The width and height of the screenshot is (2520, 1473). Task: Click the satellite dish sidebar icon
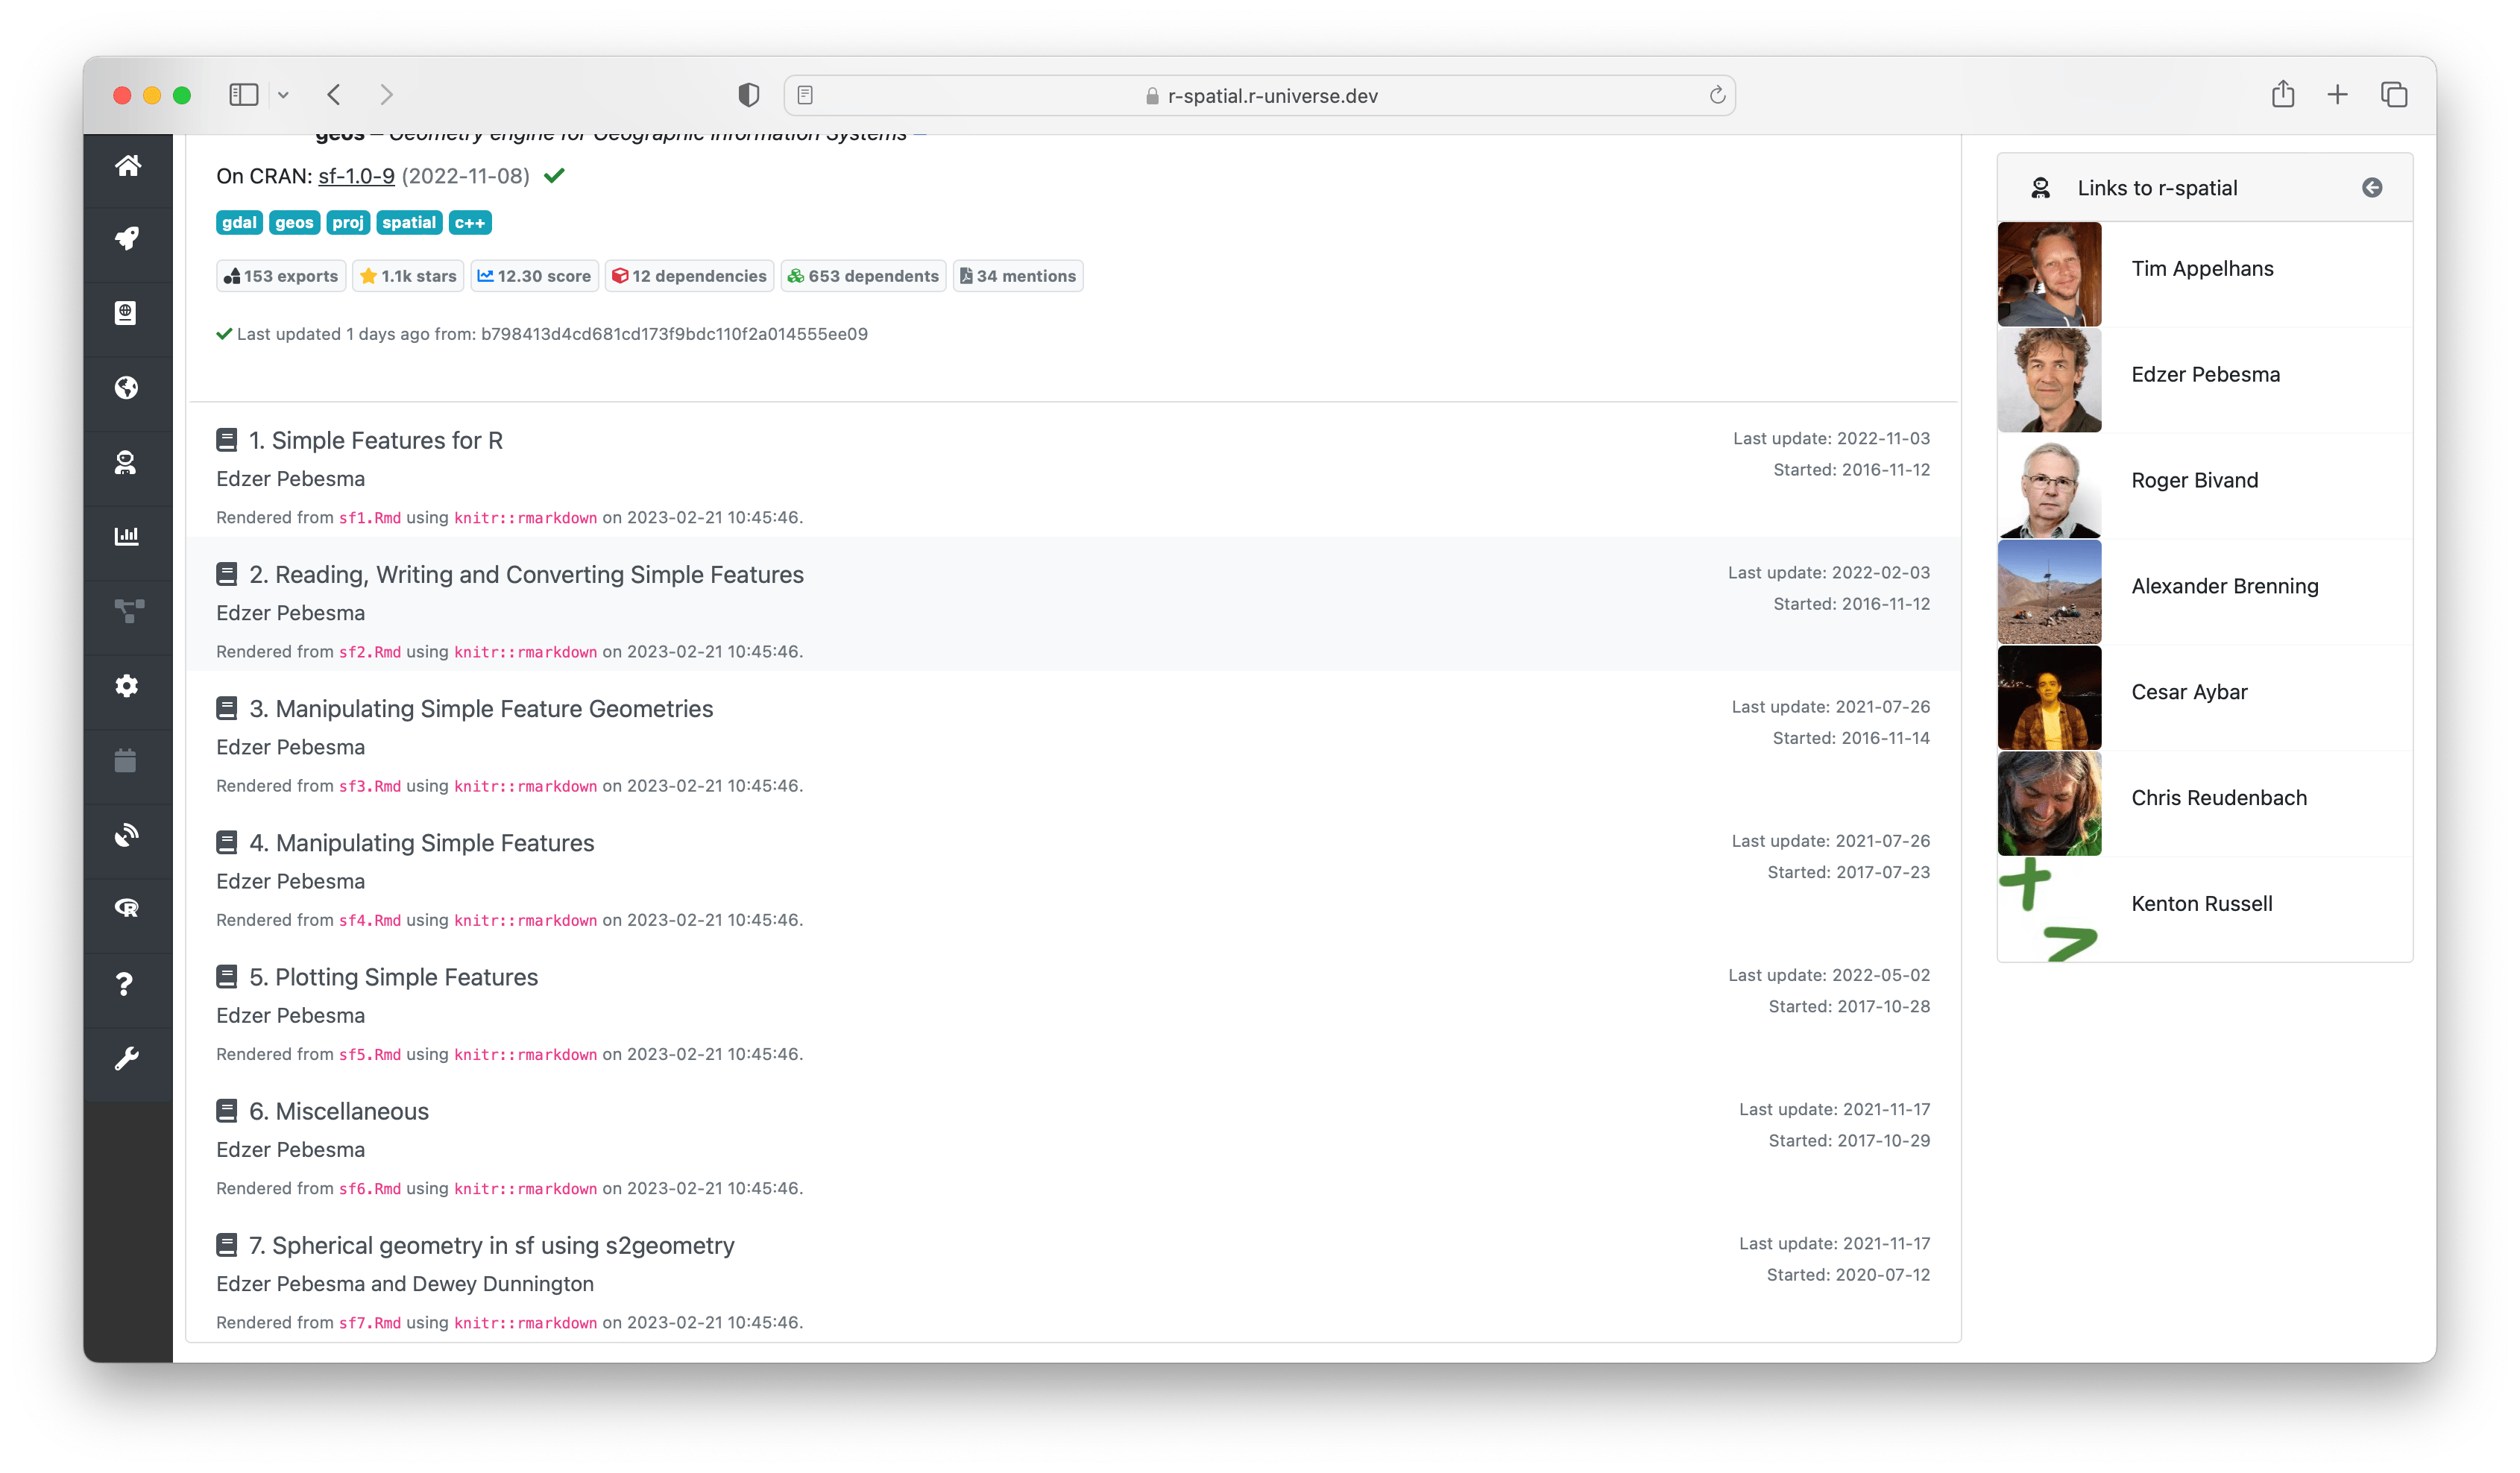(x=127, y=835)
